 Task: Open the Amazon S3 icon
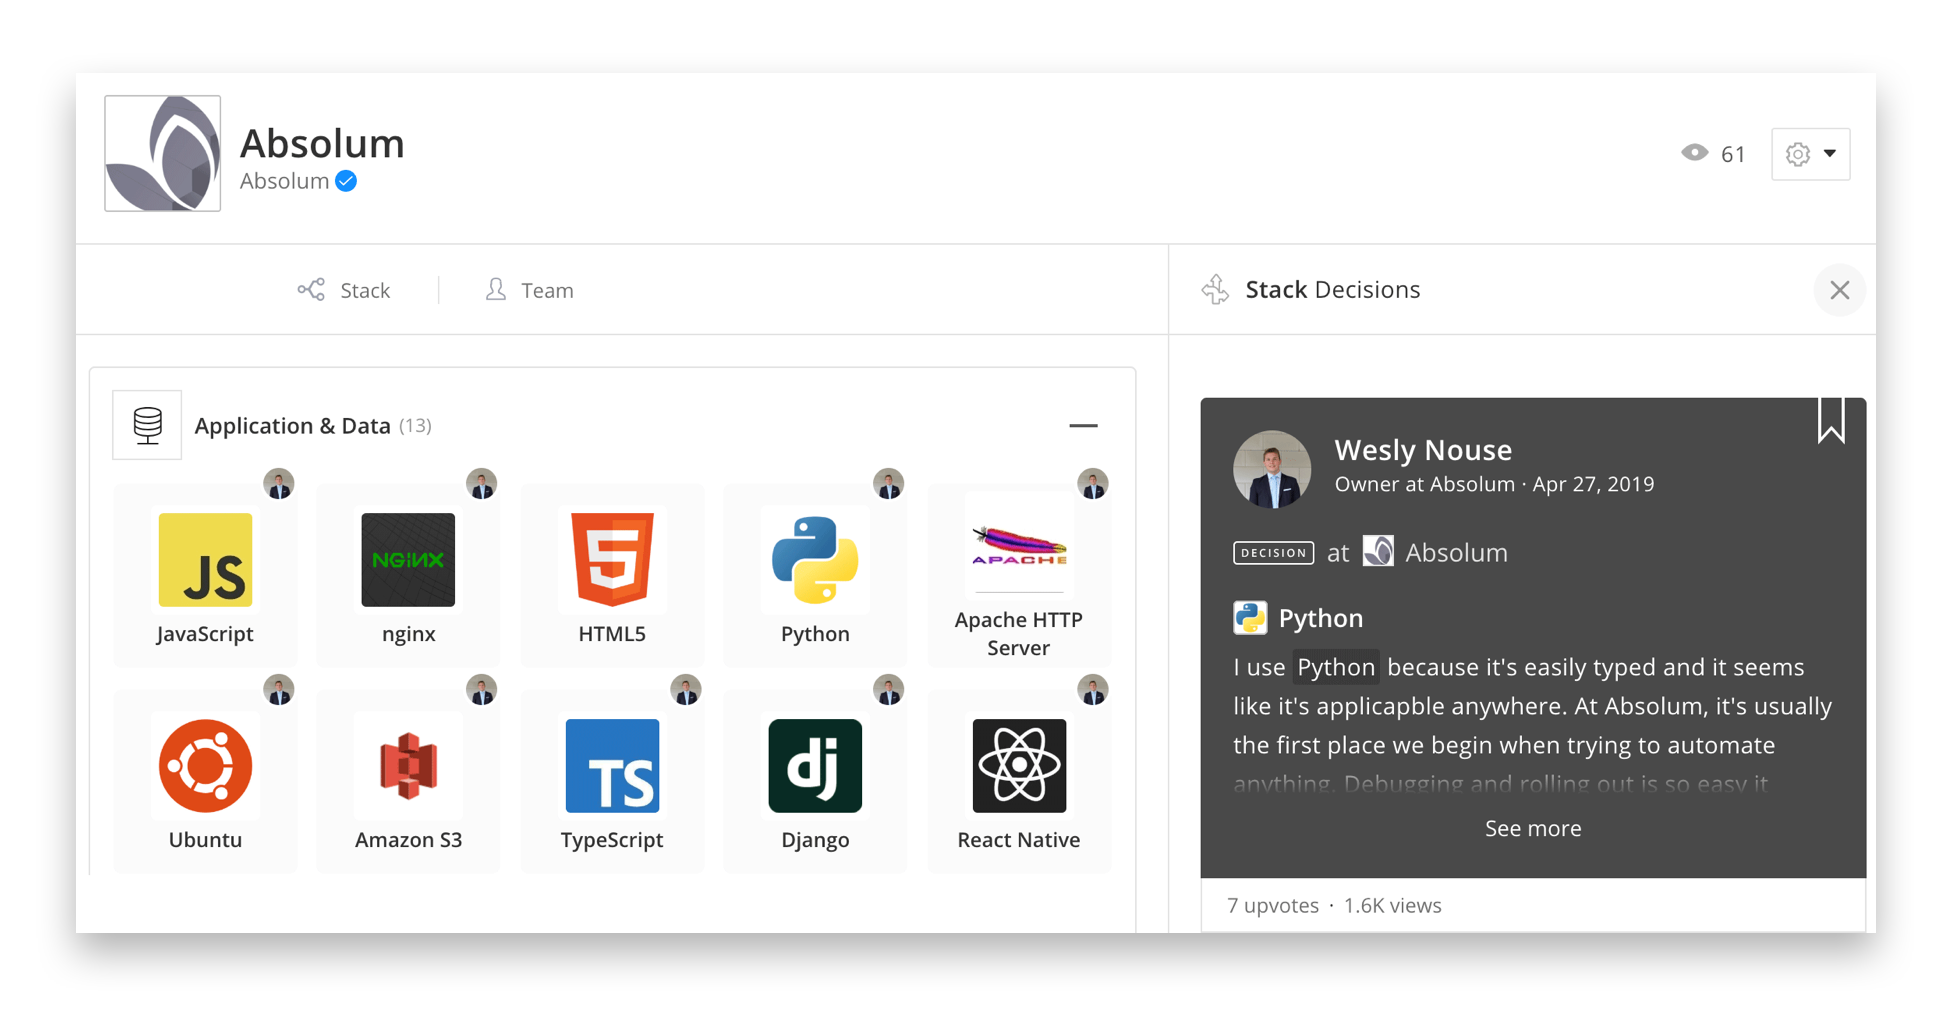click(408, 766)
